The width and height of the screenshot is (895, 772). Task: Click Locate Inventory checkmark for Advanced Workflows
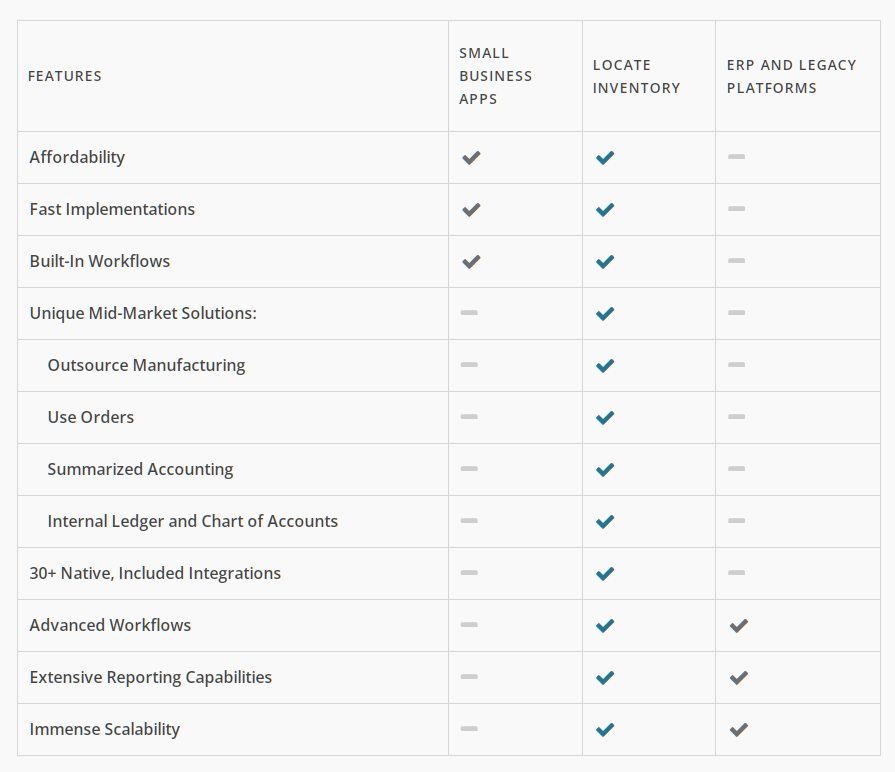[605, 625]
